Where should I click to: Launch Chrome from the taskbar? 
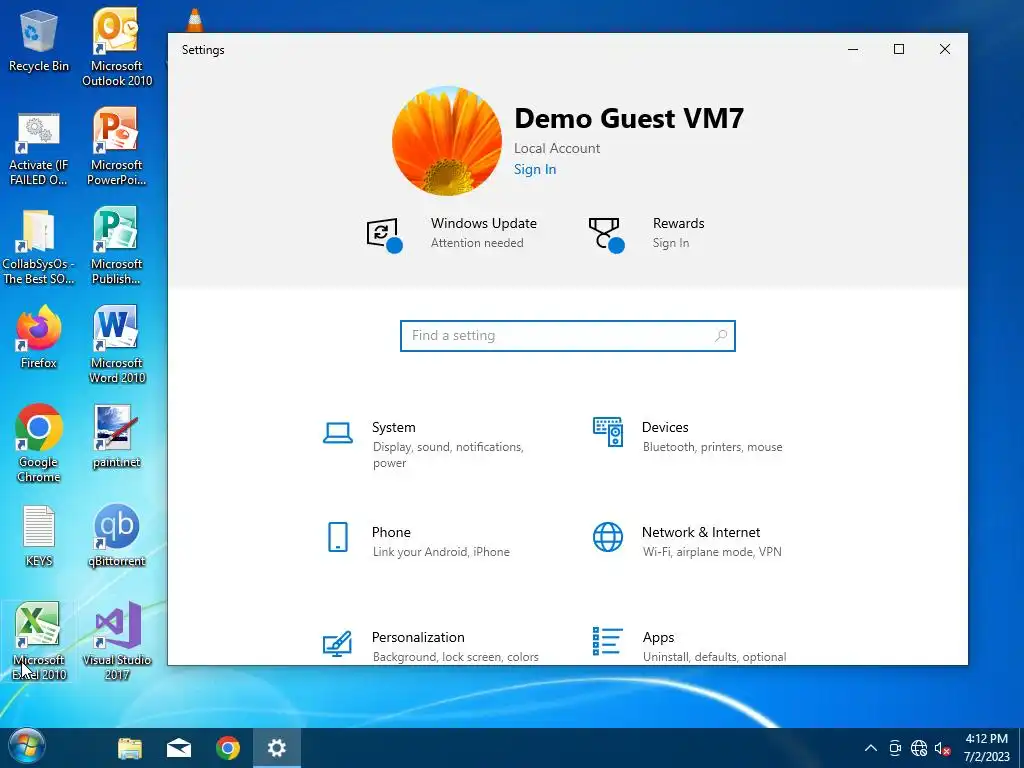tap(228, 748)
